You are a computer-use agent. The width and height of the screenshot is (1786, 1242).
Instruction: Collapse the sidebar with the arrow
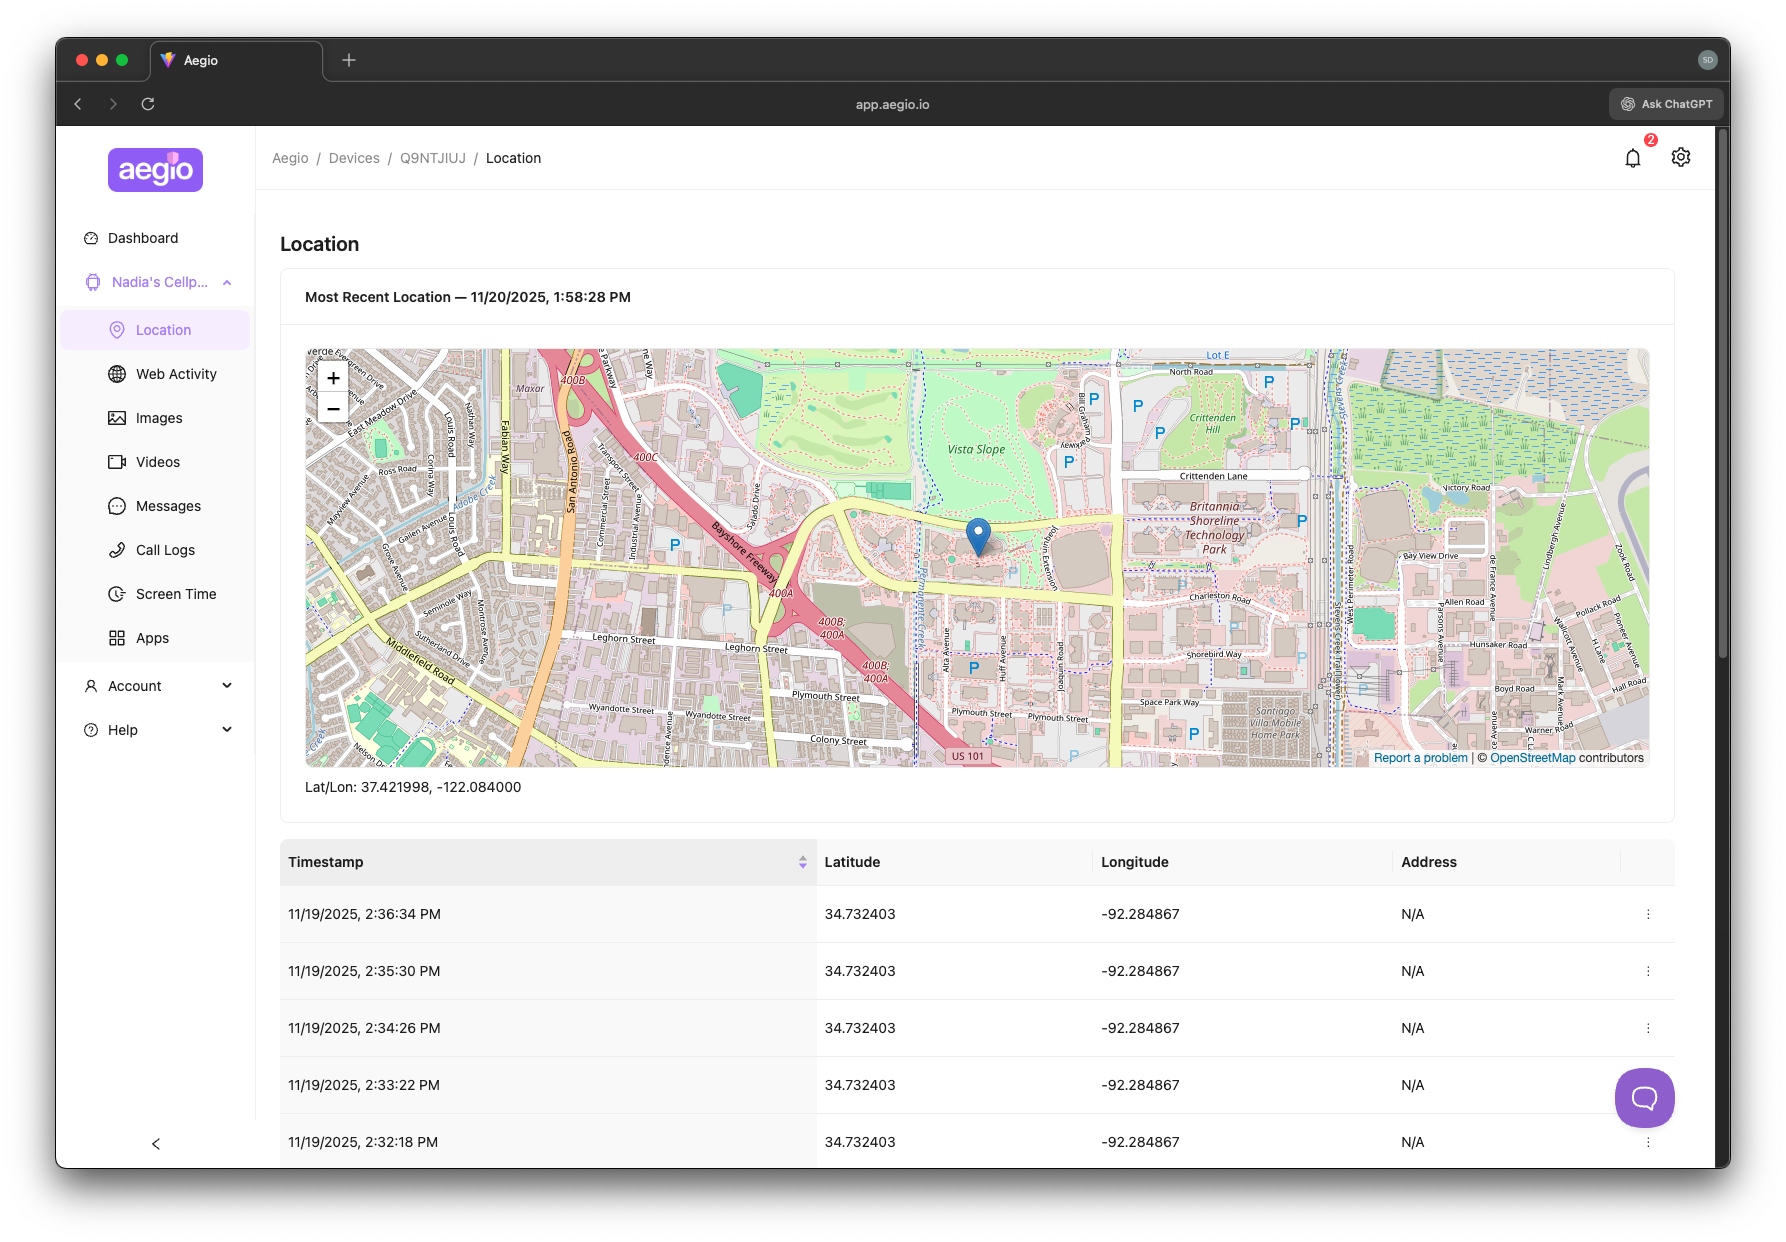coord(156,1144)
